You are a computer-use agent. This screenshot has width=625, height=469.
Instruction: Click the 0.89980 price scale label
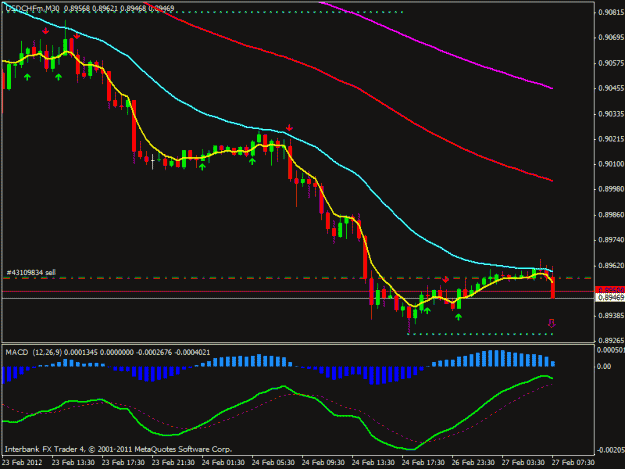click(611, 189)
